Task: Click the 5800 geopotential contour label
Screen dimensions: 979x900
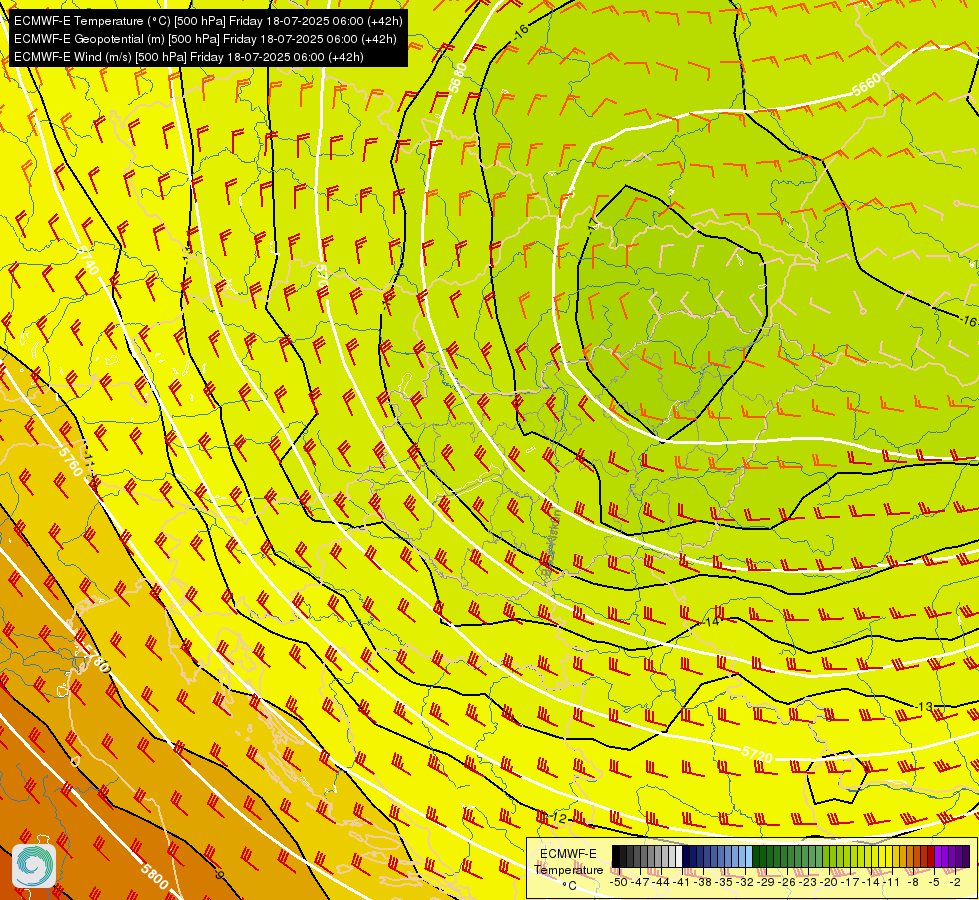Action: point(154,877)
